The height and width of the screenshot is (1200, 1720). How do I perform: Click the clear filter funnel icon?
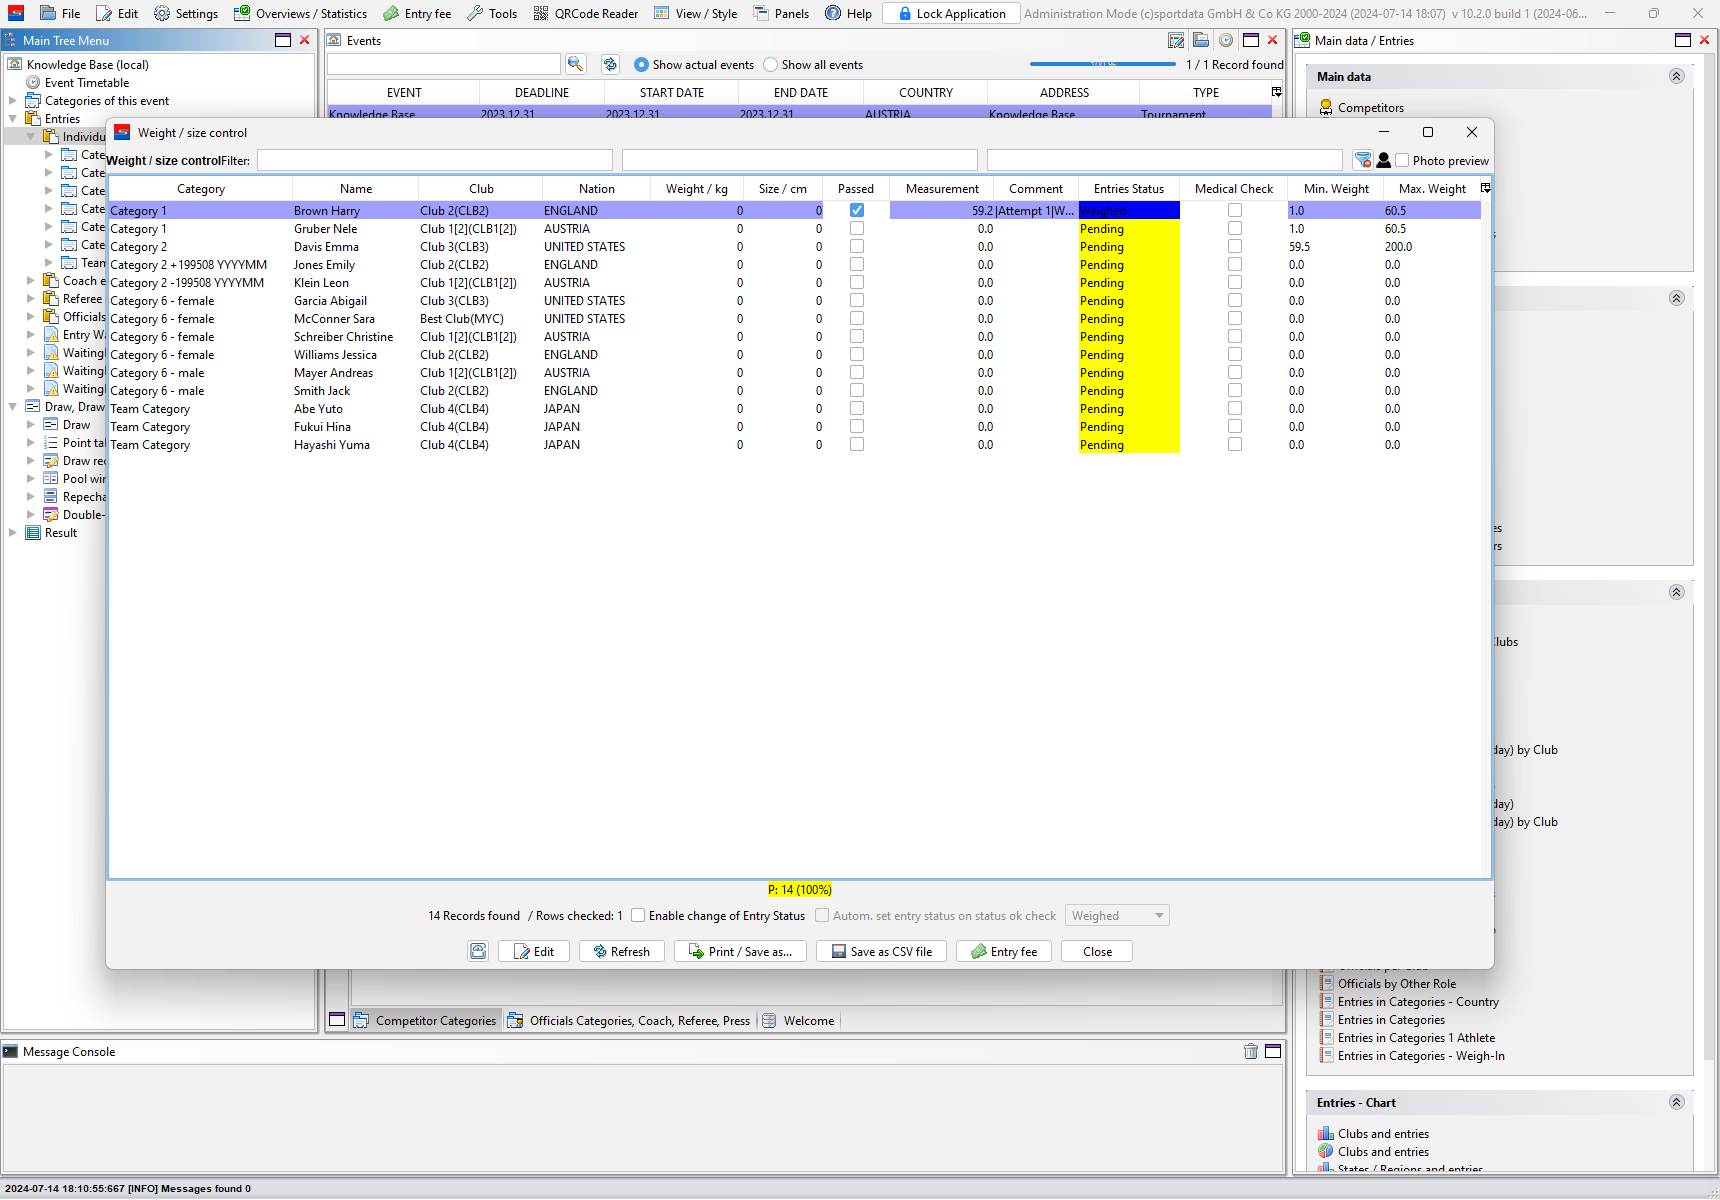click(x=1362, y=160)
